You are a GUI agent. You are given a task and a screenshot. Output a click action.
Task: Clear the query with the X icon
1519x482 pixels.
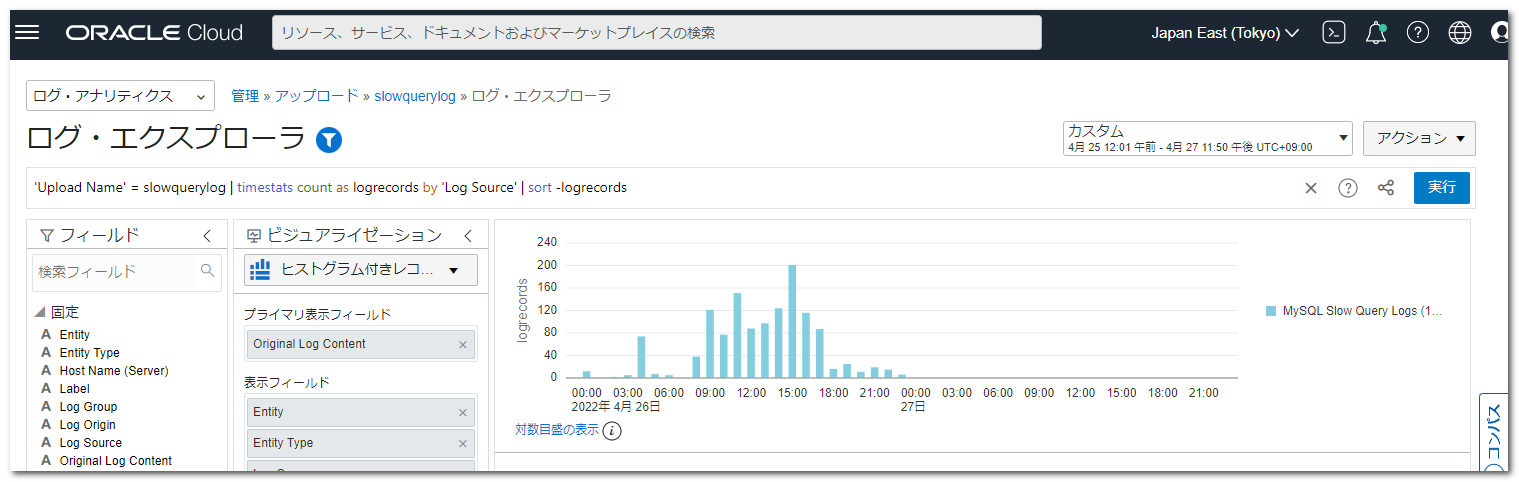(x=1311, y=188)
